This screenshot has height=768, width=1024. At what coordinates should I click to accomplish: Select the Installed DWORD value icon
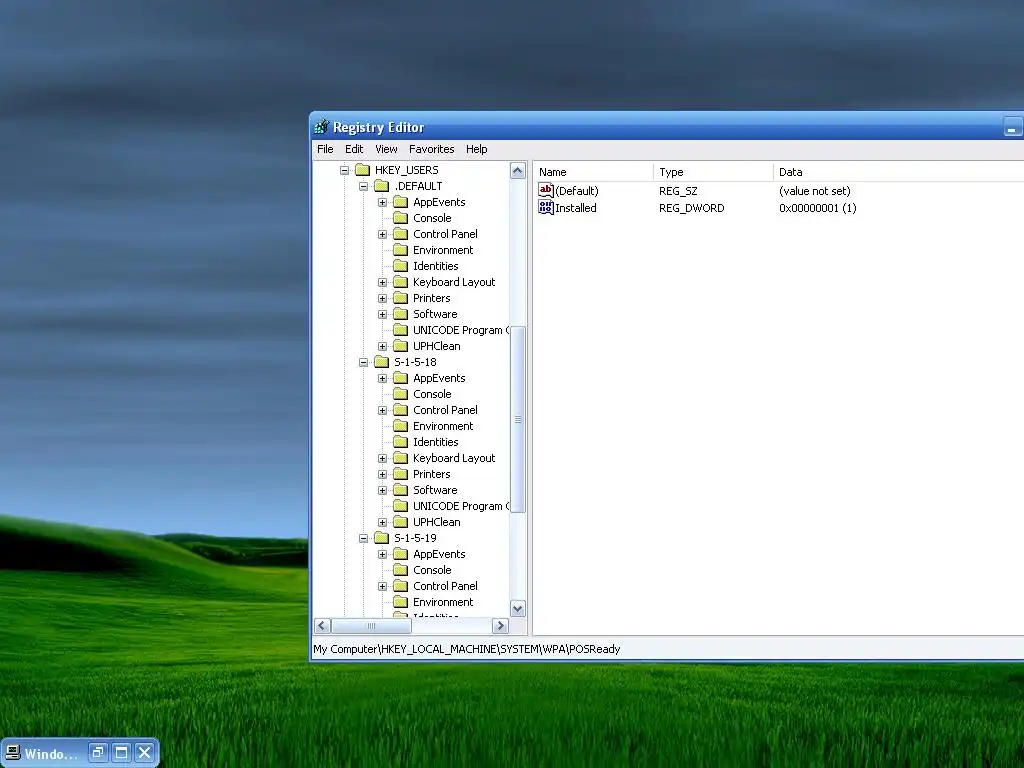tap(546, 208)
